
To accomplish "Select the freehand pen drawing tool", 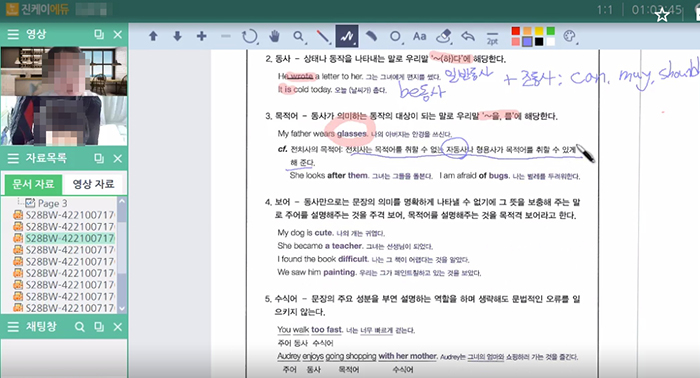I will tap(347, 36).
